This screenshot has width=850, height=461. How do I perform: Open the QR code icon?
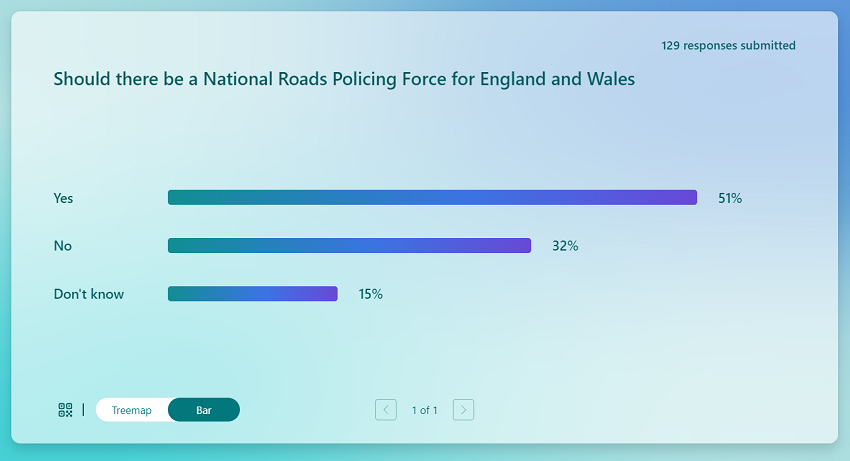[65, 410]
